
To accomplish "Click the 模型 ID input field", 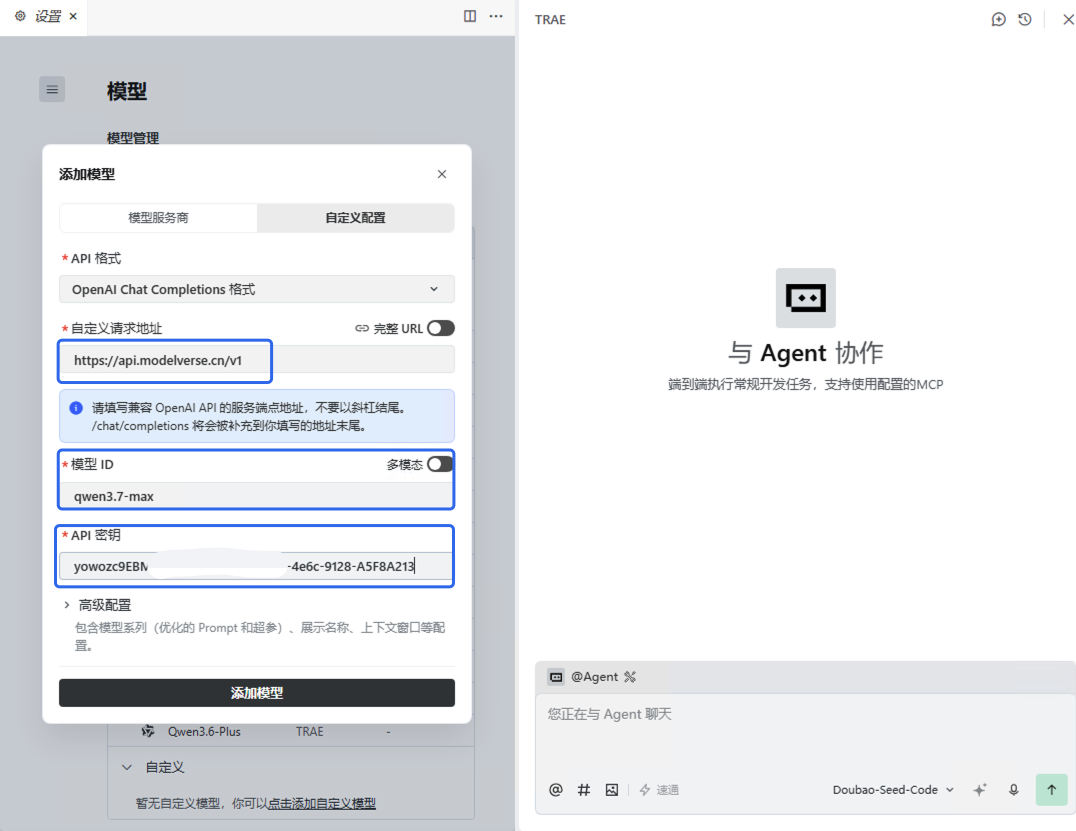I will tap(257, 496).
